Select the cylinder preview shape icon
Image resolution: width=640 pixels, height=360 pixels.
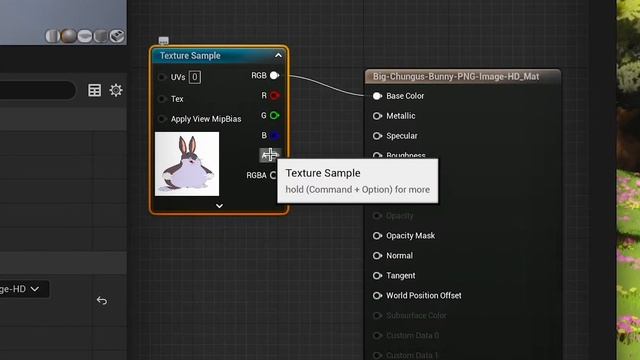click(52, 36)
